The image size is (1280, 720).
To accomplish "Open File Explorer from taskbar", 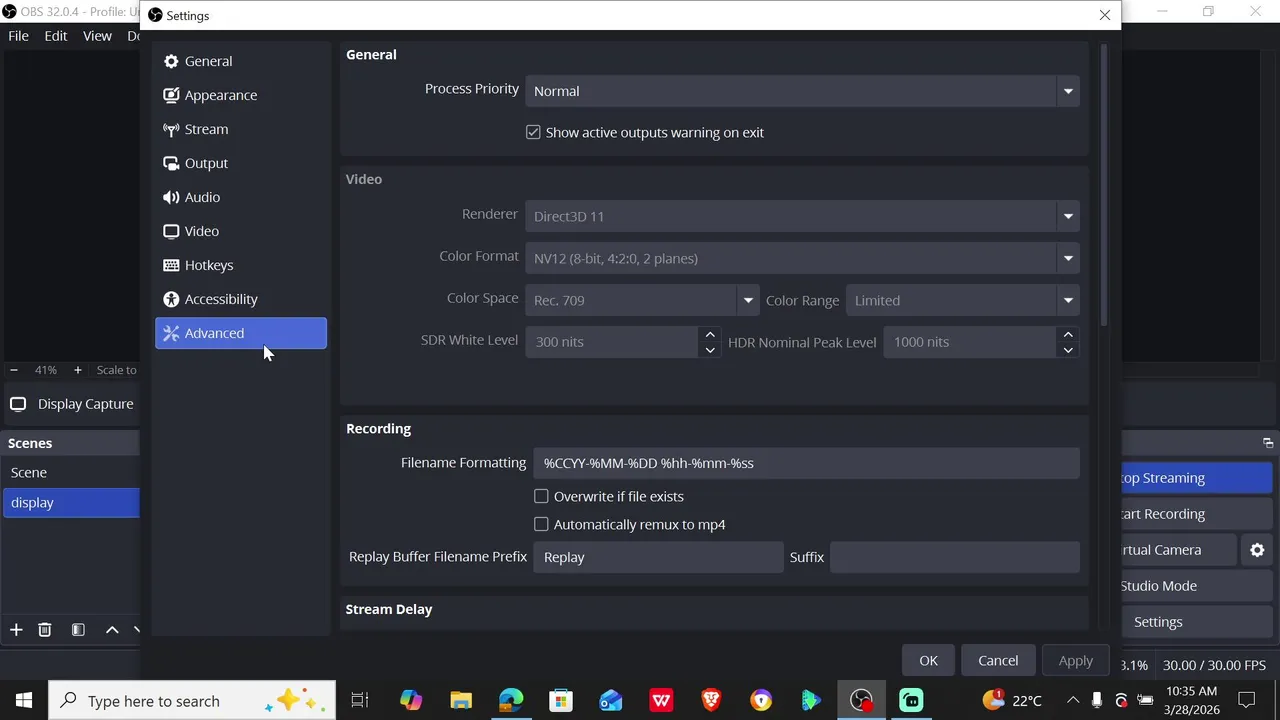I will (x=461, y=700).
